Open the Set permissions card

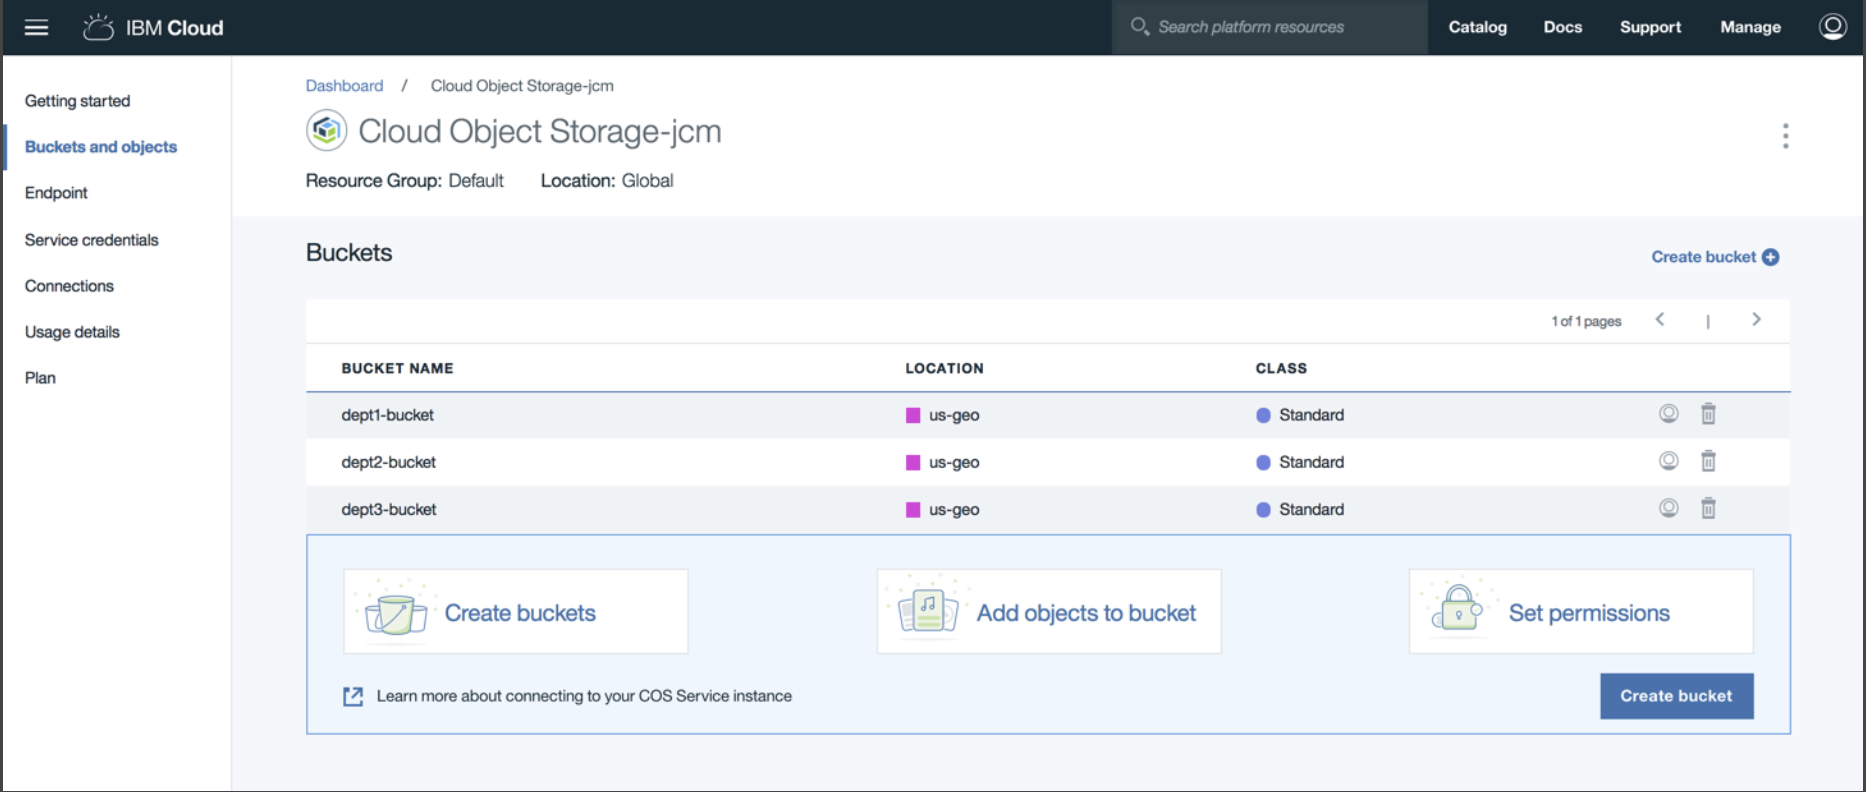1581,612
